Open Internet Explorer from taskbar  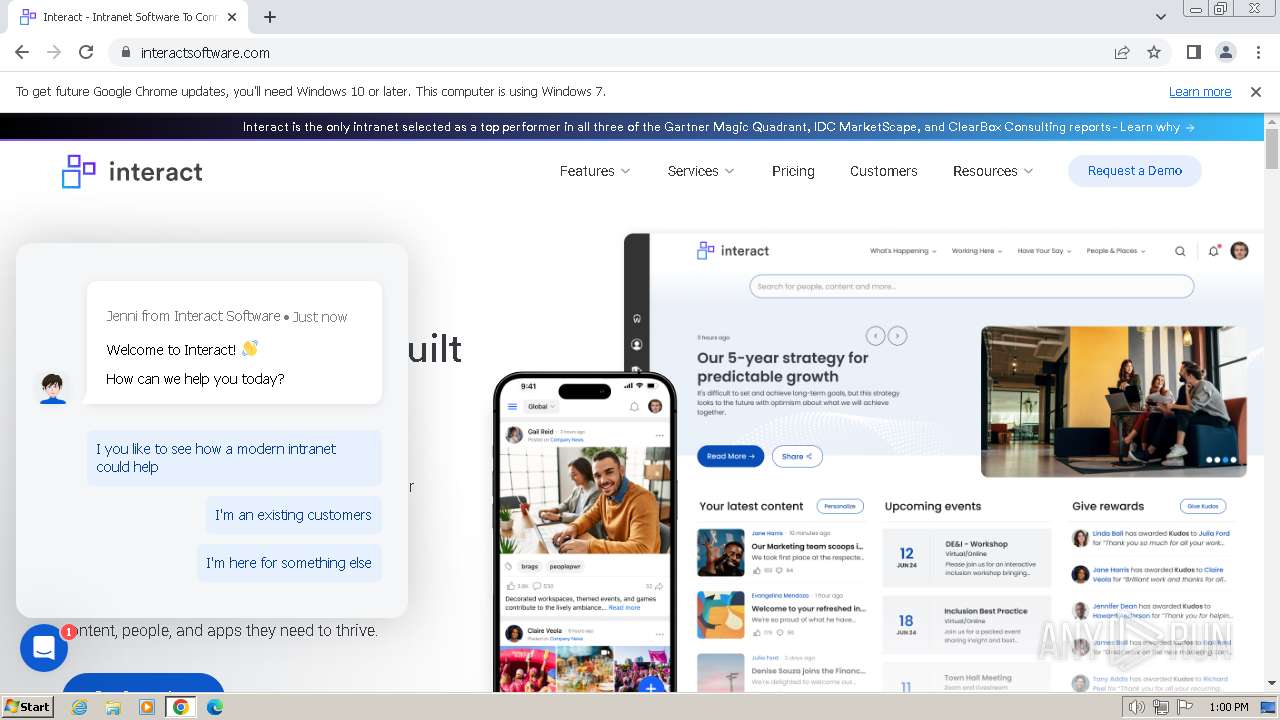click(x=79, y=707)
